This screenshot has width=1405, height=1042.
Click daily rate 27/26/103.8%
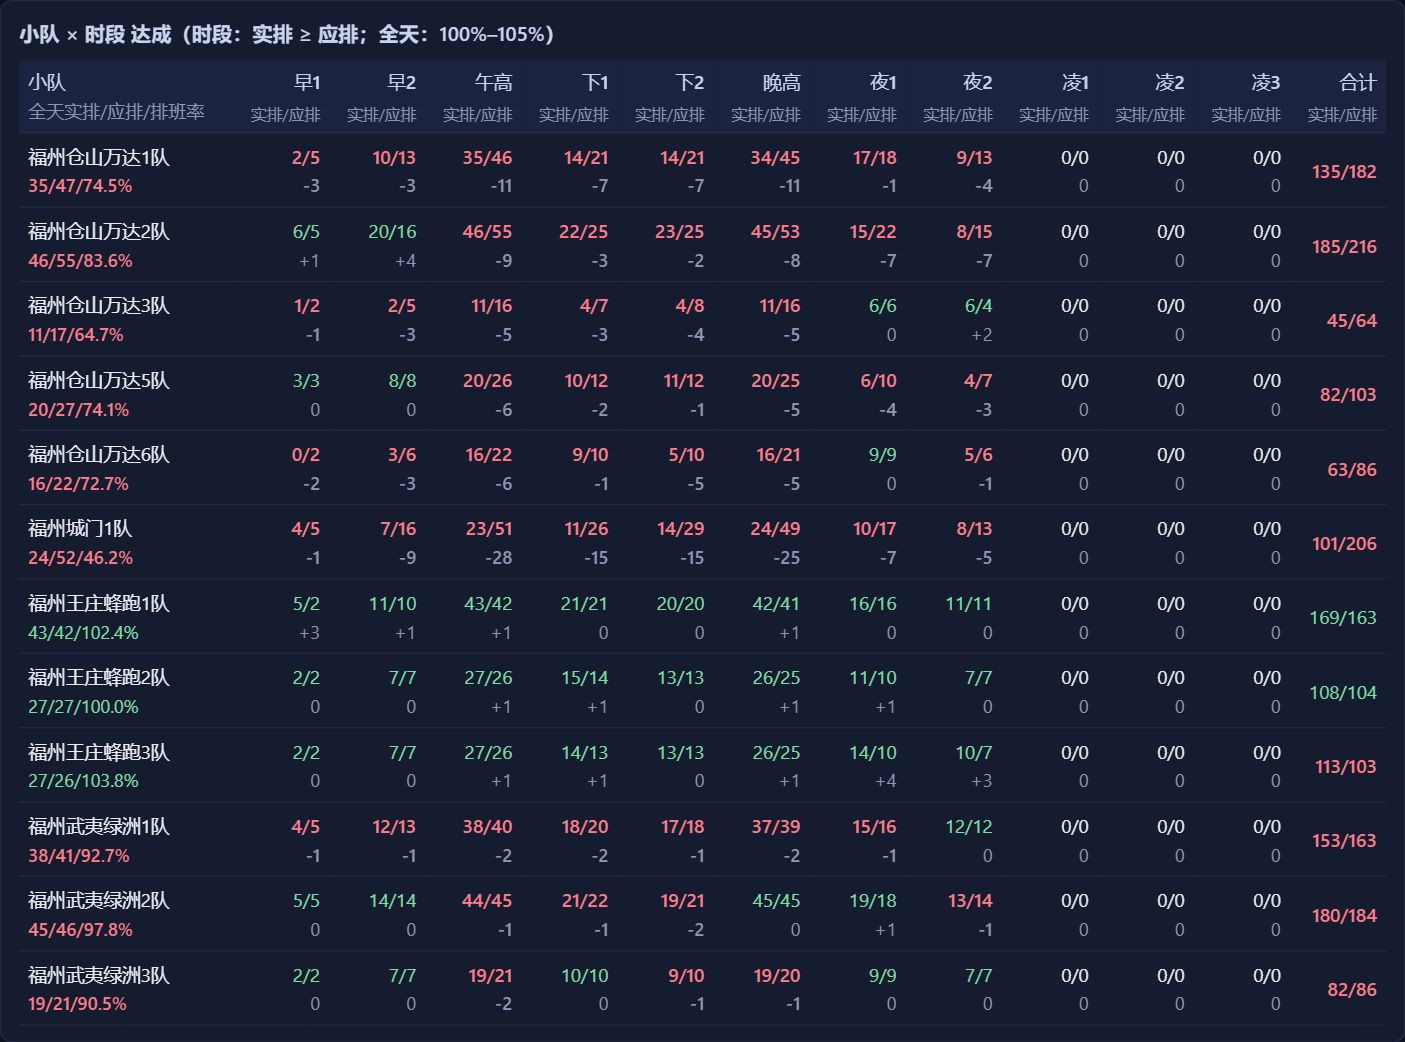(83, 781)
